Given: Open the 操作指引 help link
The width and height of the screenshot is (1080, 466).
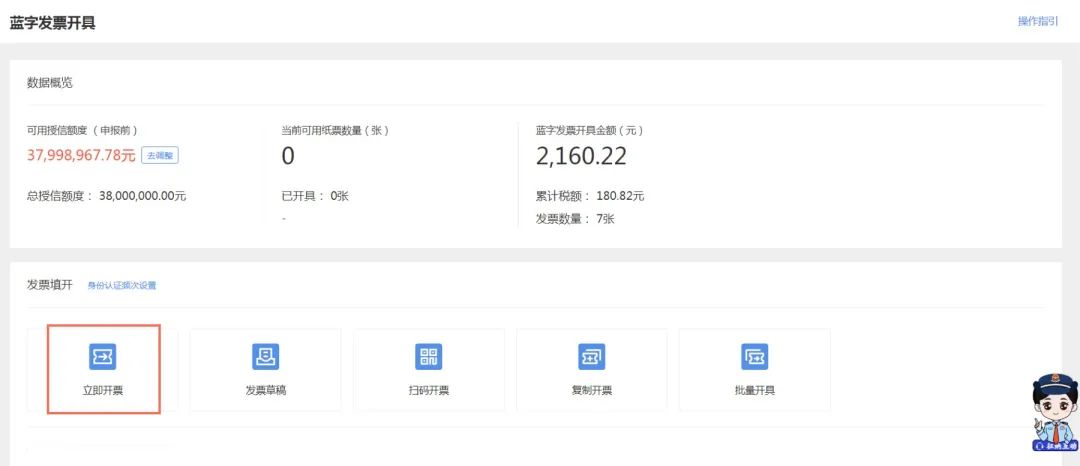Looking at the screenshot, I should click(1037, 21).
